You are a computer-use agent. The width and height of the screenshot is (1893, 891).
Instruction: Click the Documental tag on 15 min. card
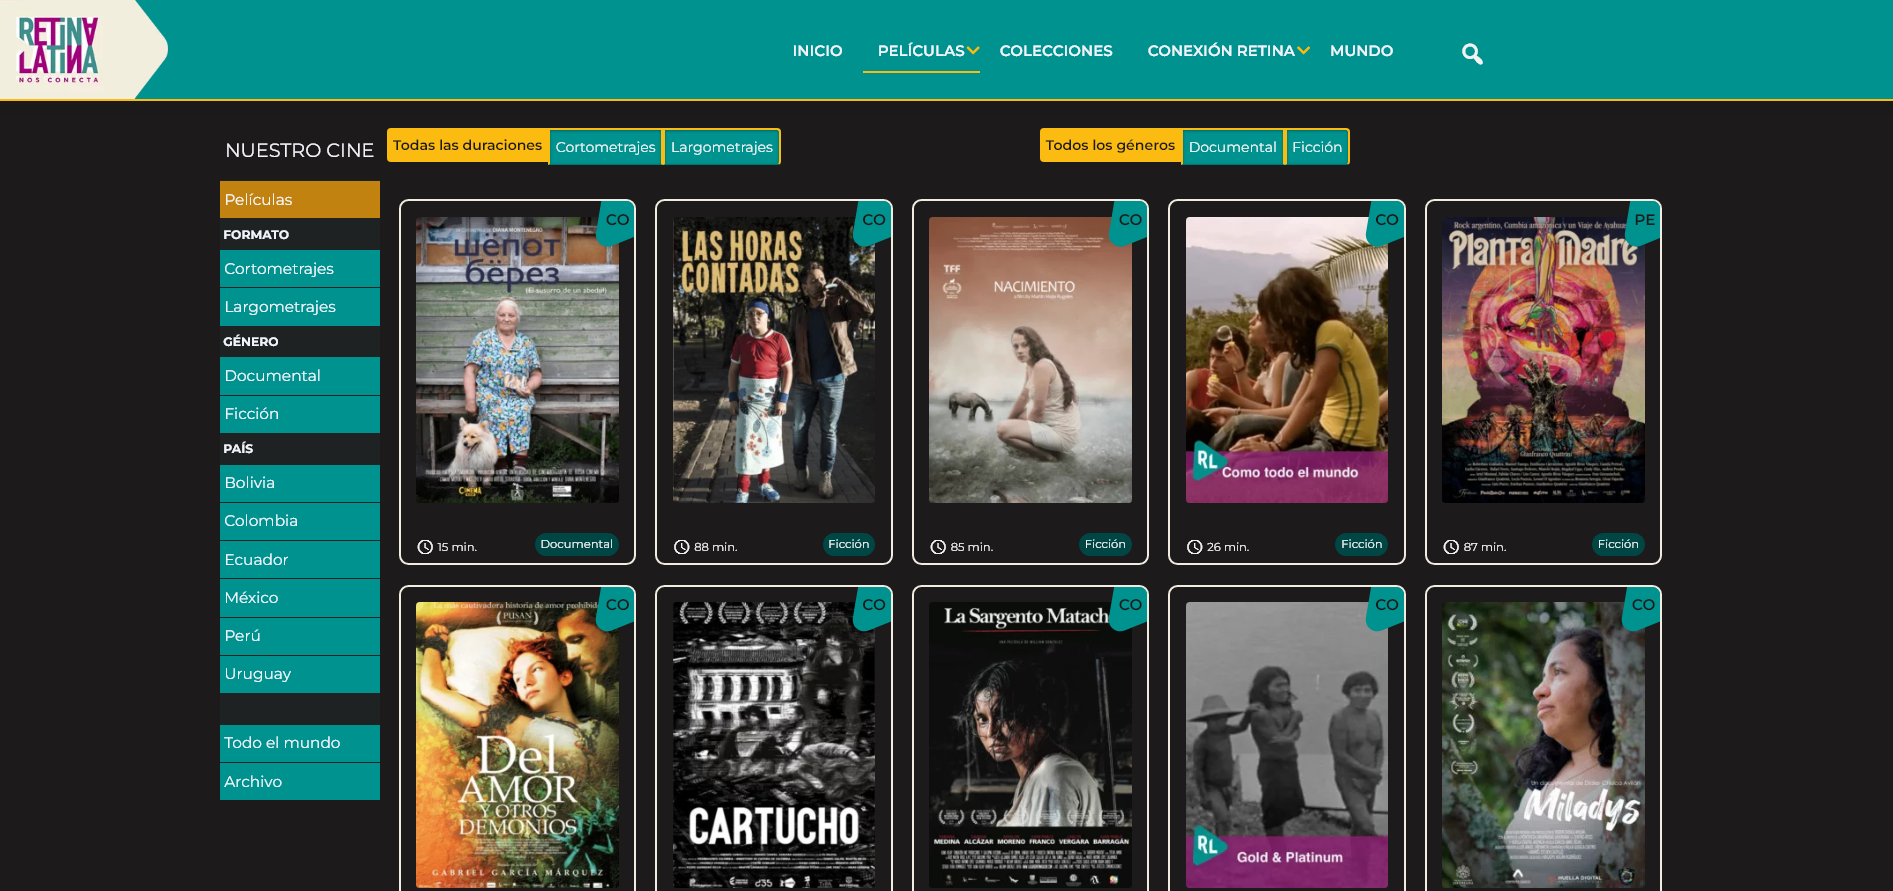[576, 544]
